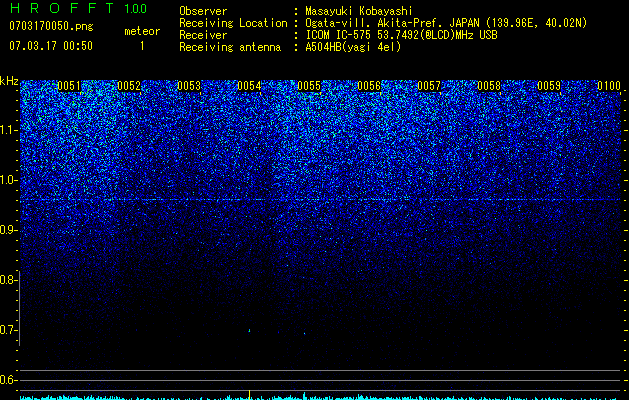Click the 0053 time marker
The image size is (629, 400).
pyautogui.click(x=189, y=86)
